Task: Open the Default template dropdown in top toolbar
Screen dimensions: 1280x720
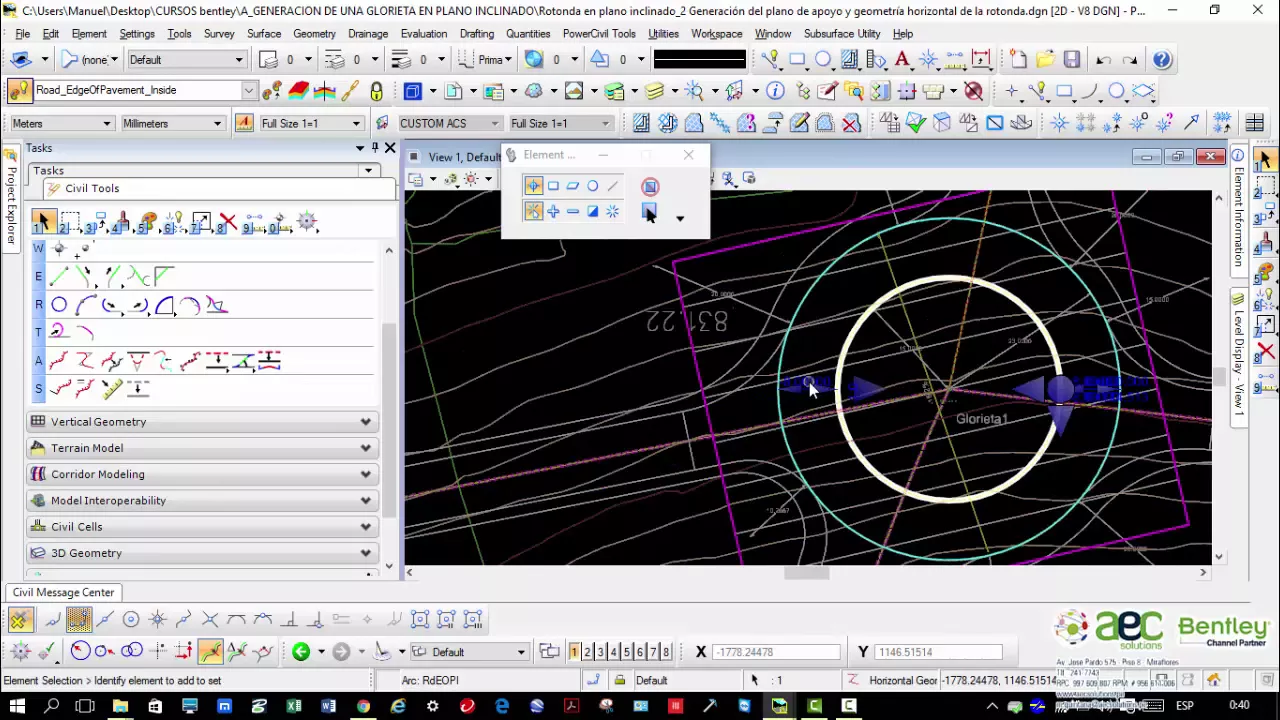Action: pos(186,60)
